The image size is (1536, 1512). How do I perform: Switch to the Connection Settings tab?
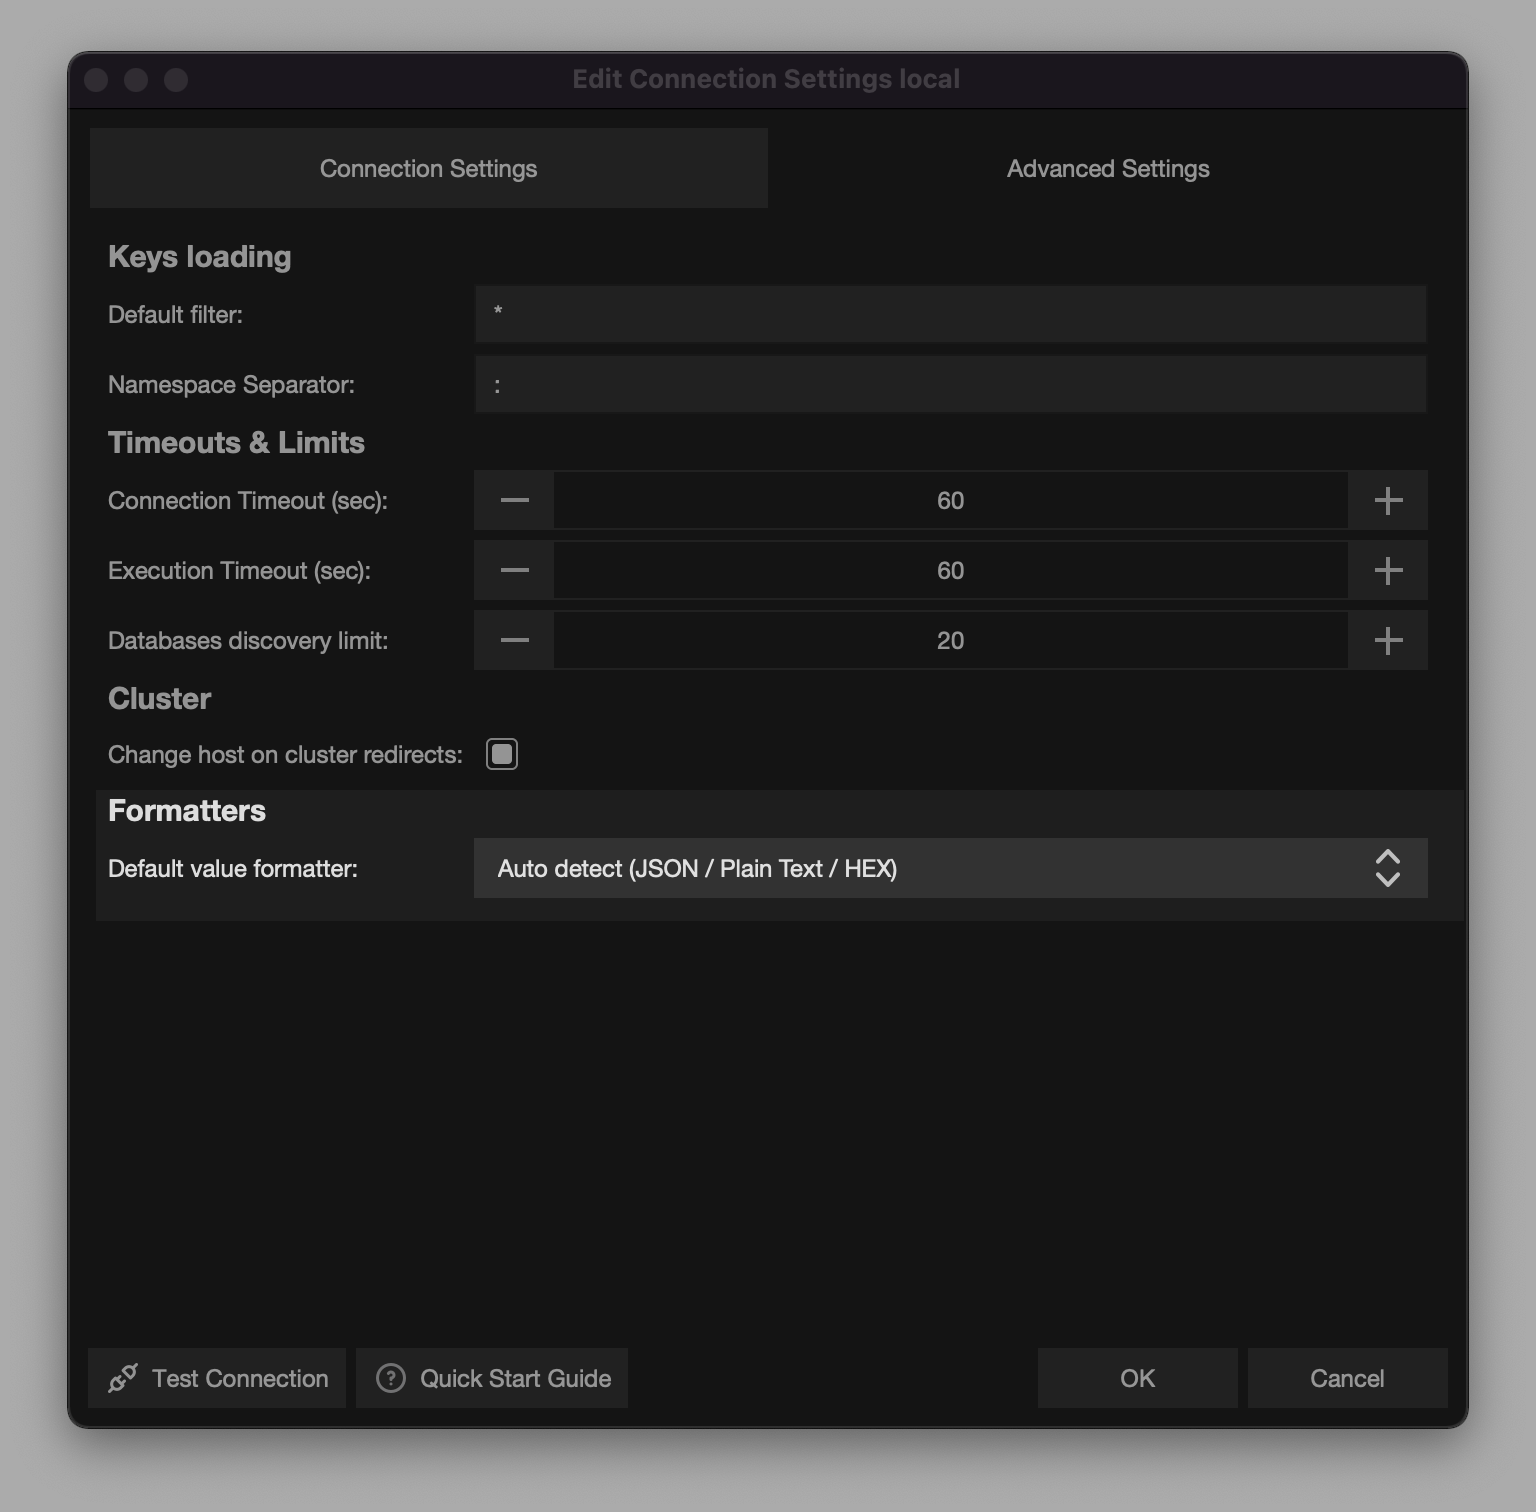pos(429,168)
